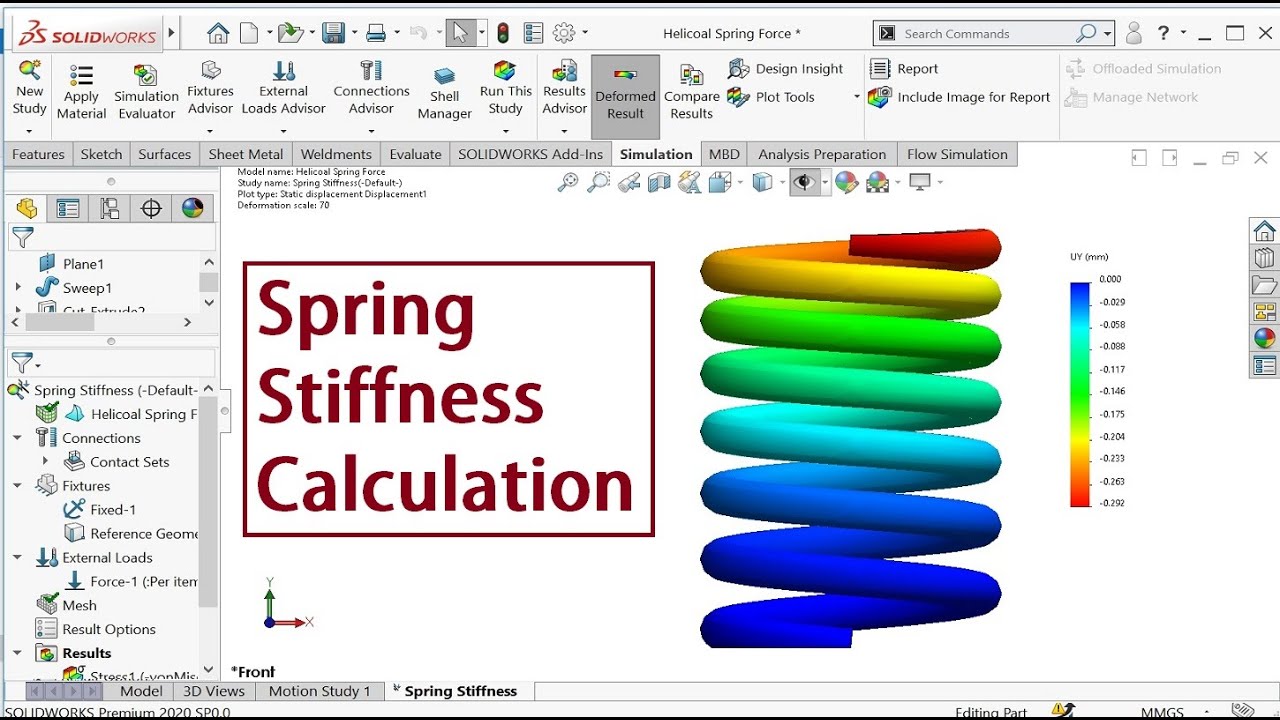Select Plane1 in the feature tree

coord(83,264)
